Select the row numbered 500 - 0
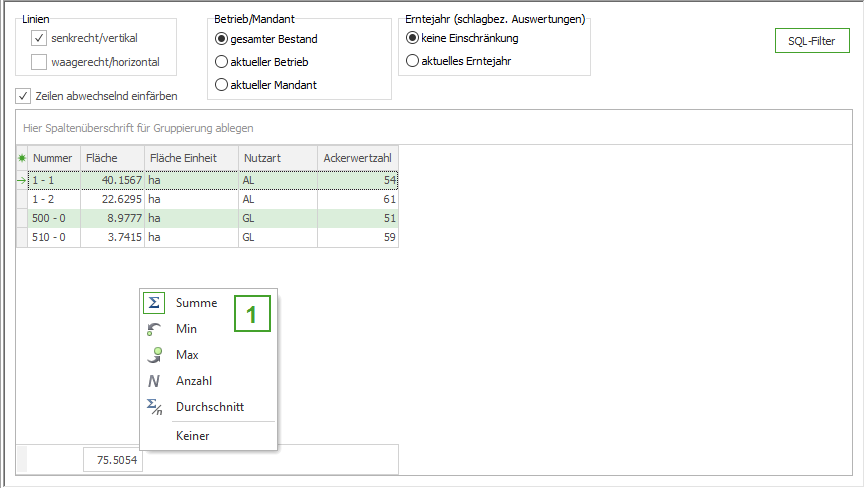865x488 pixels. coord(54,218)
